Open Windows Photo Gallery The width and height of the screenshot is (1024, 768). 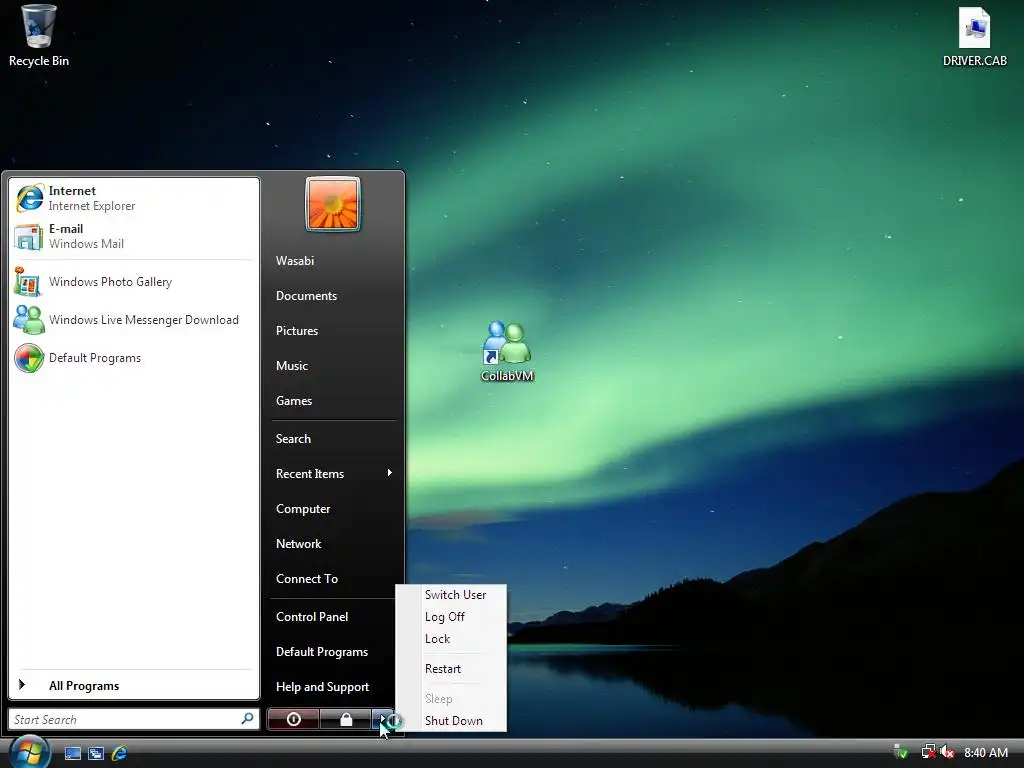point(134,282)
